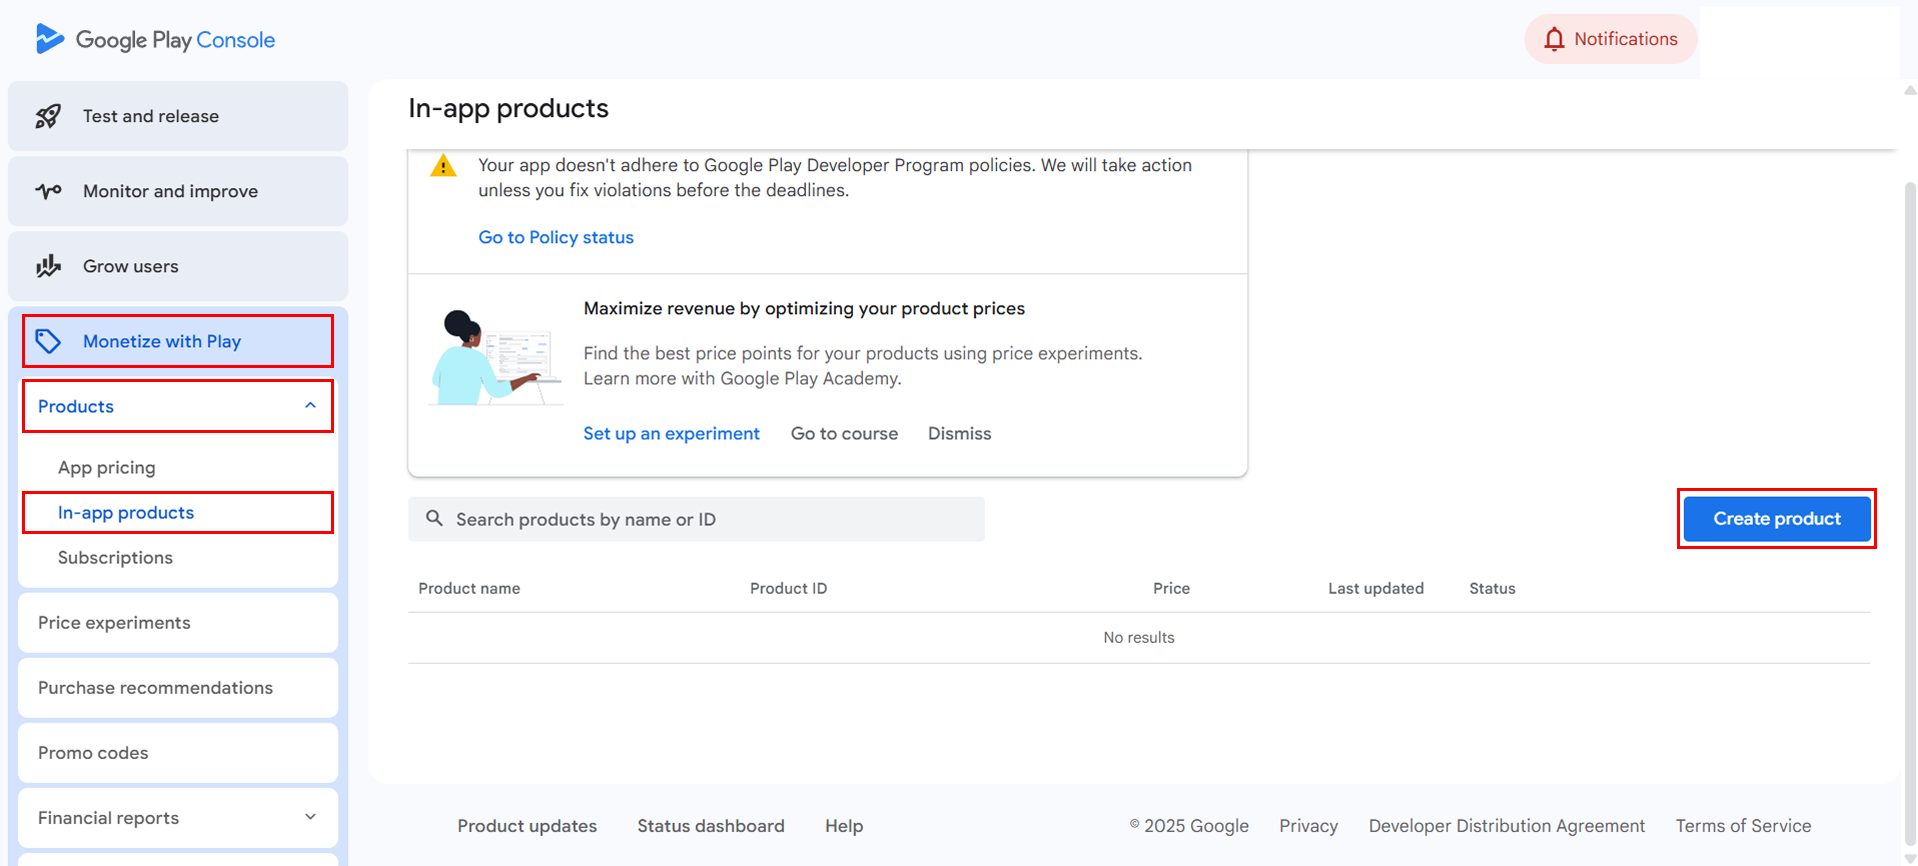
Task: Open Price experiments page
Action: 178,622
